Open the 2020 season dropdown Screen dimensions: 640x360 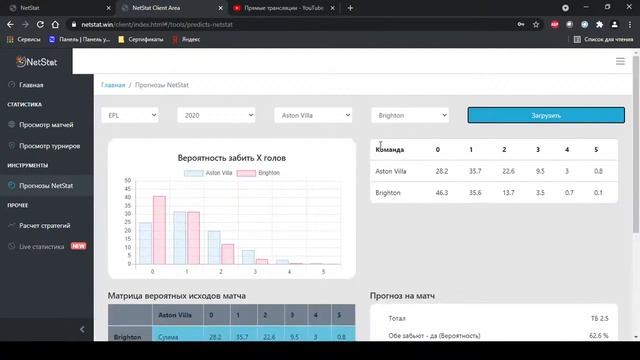216,115
